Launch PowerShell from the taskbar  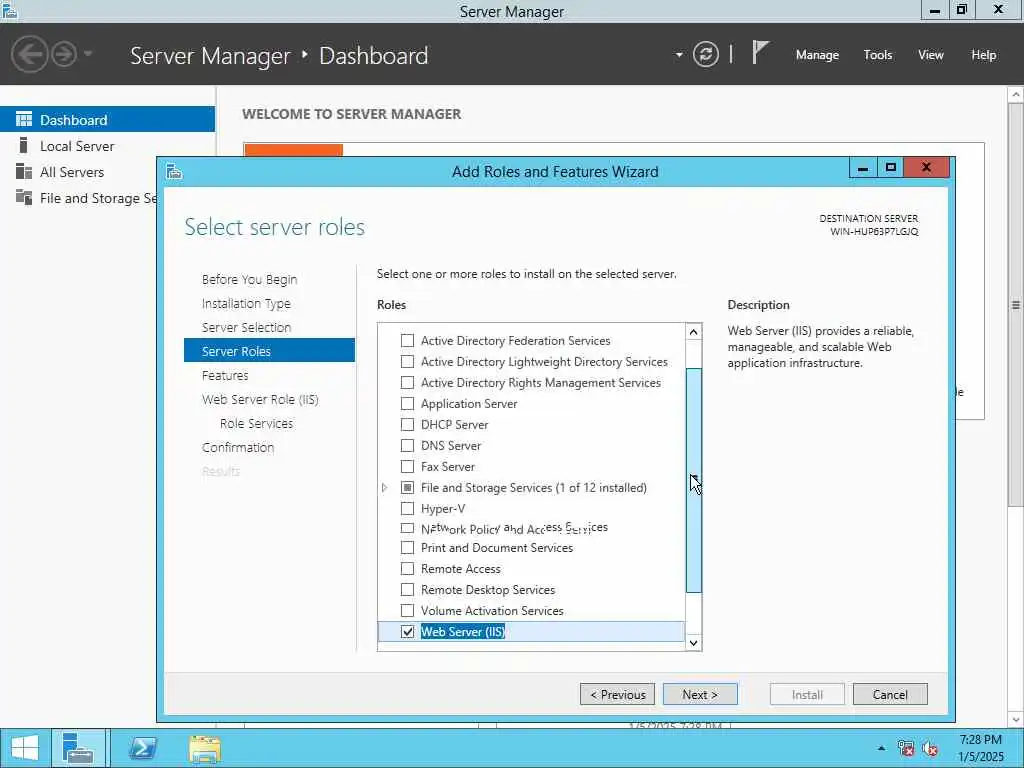pos(142,748)
